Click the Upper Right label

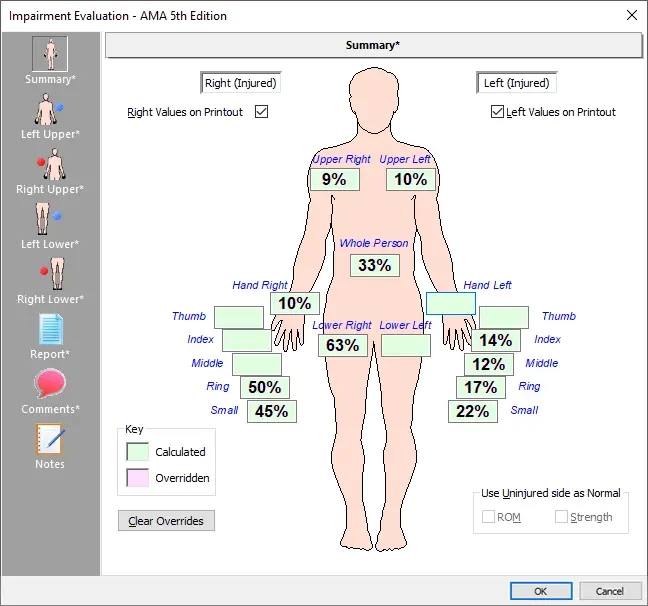pos(342,159)
